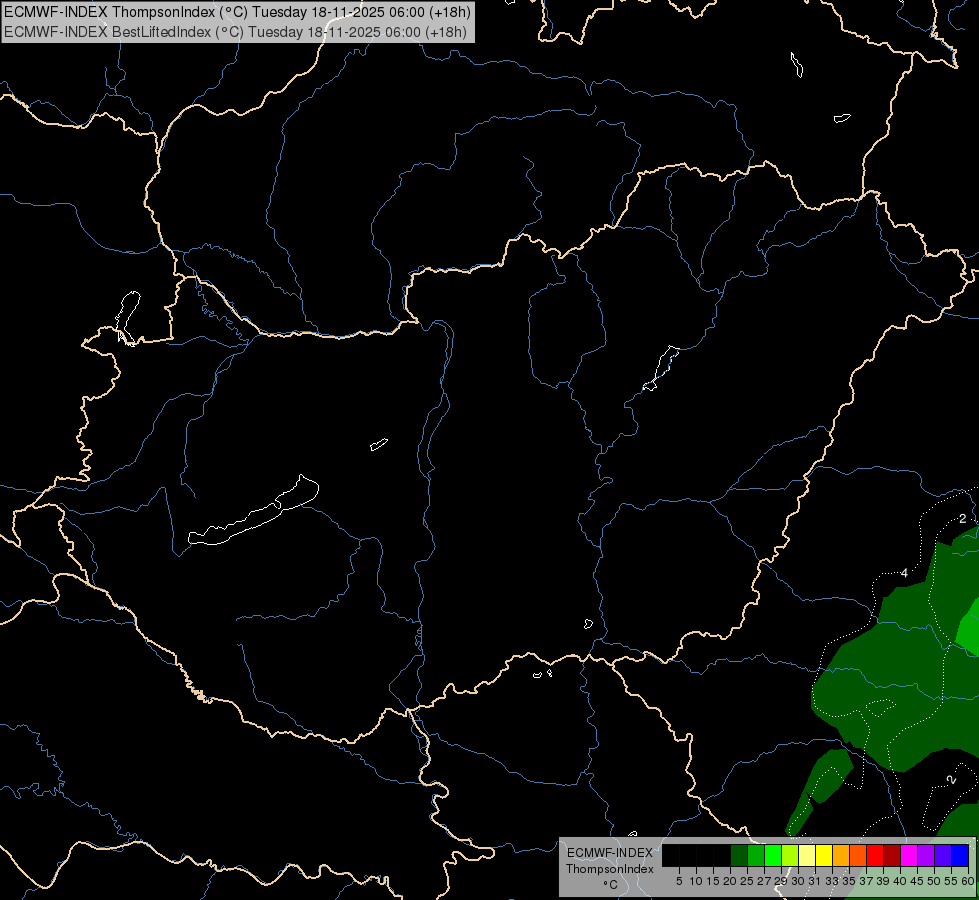Click legend tick value '60'
The width and height of the screenshot is (979, 900).
(967, 881)
